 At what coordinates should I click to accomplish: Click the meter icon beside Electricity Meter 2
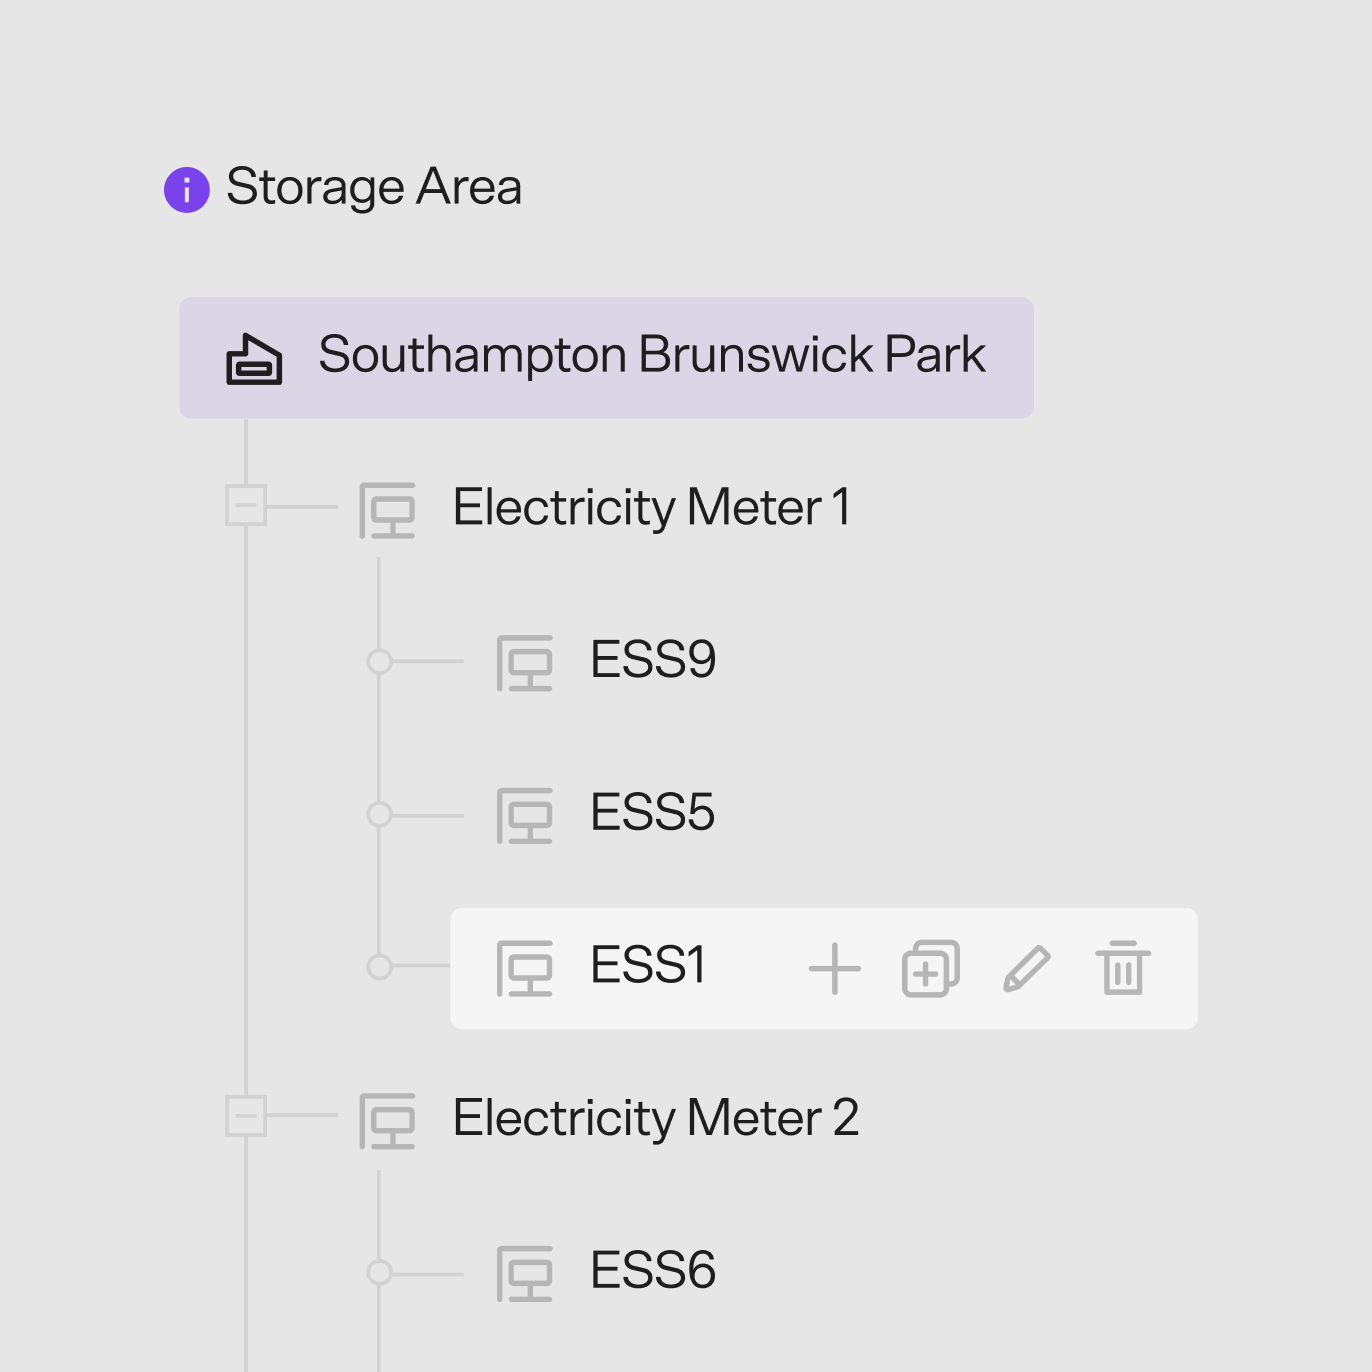(388, 1121)
